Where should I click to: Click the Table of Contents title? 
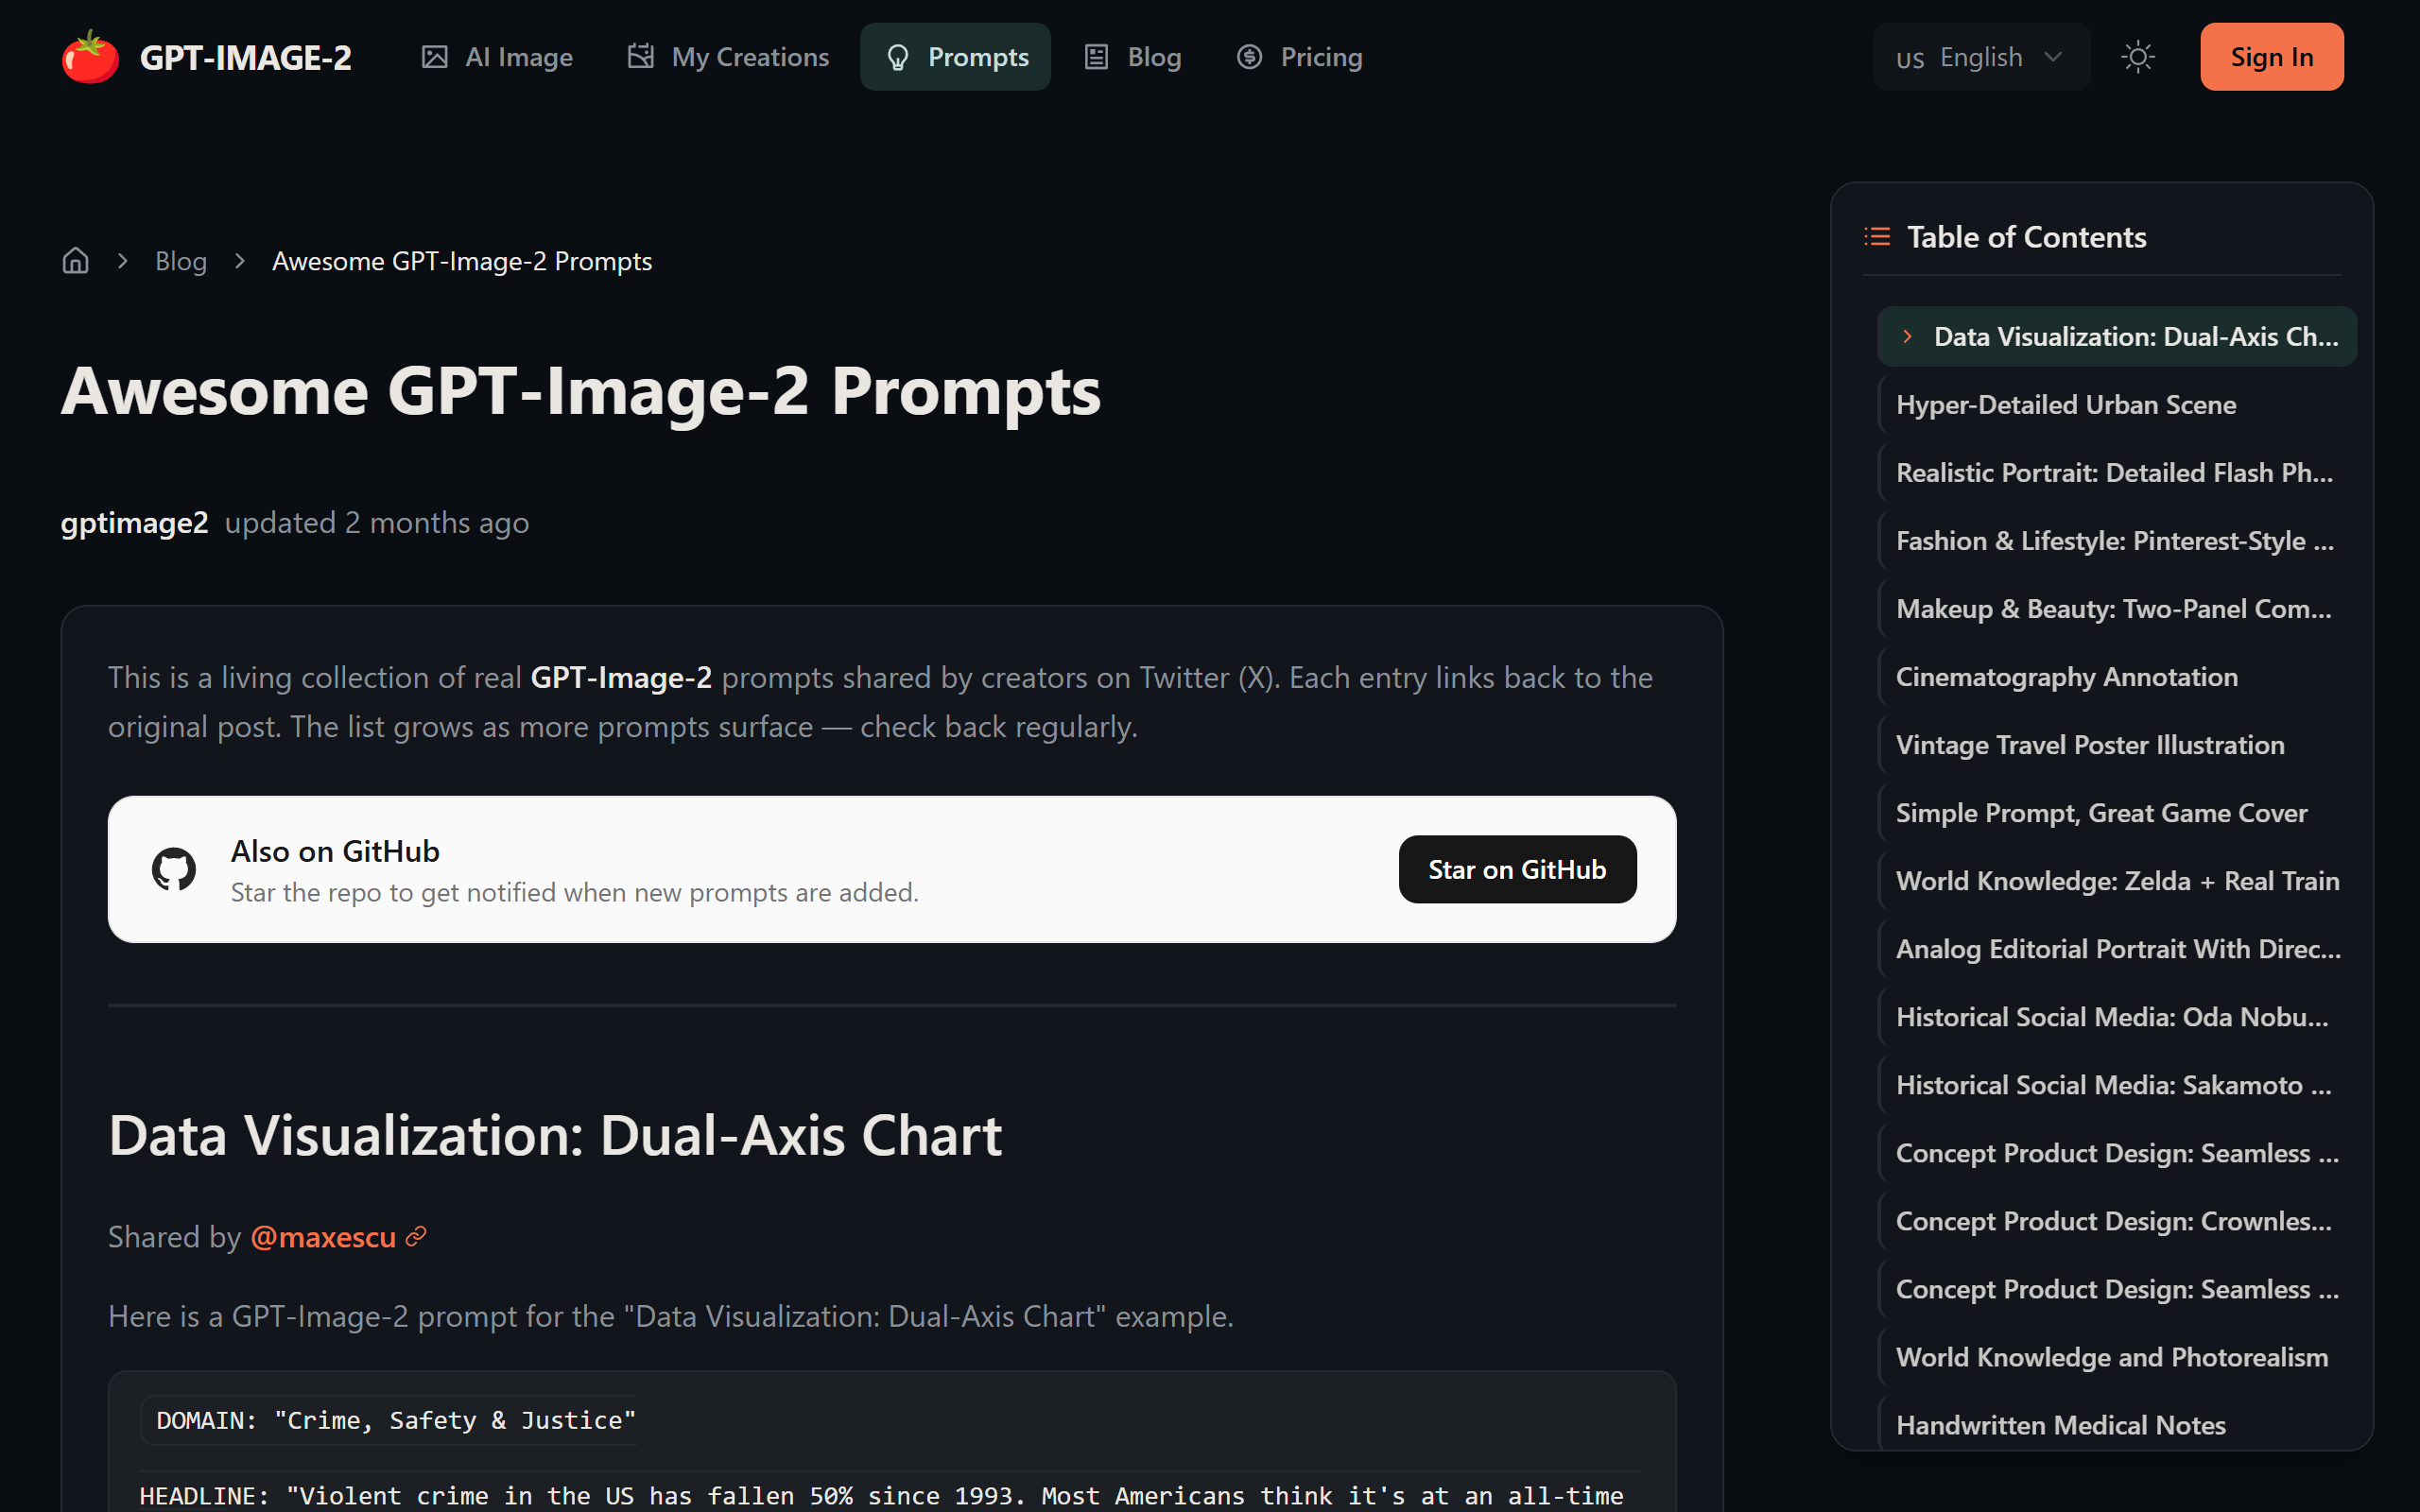tap(2026, 237)
